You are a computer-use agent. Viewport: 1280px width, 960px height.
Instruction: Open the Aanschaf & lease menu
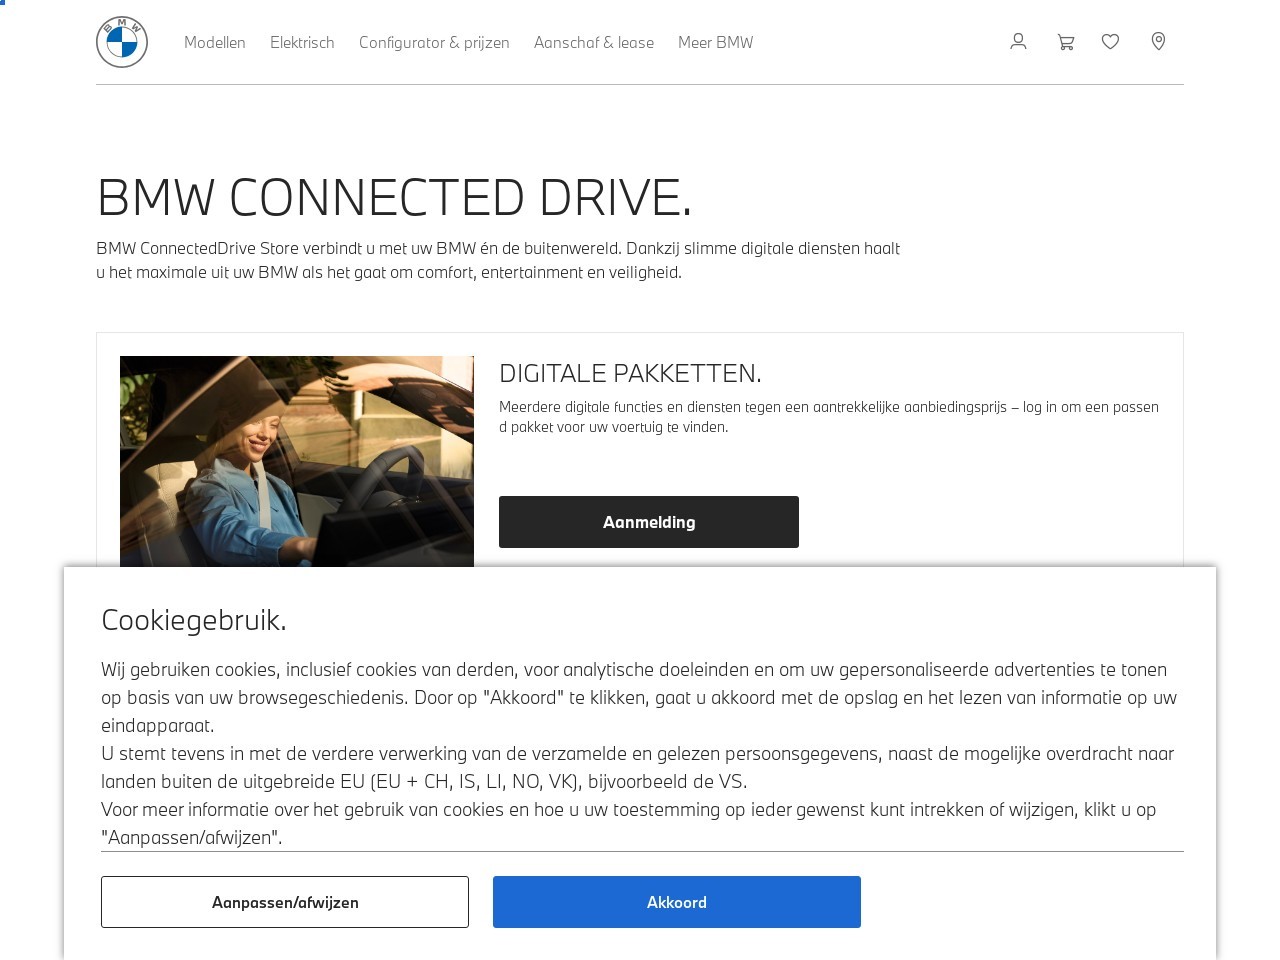594,42
